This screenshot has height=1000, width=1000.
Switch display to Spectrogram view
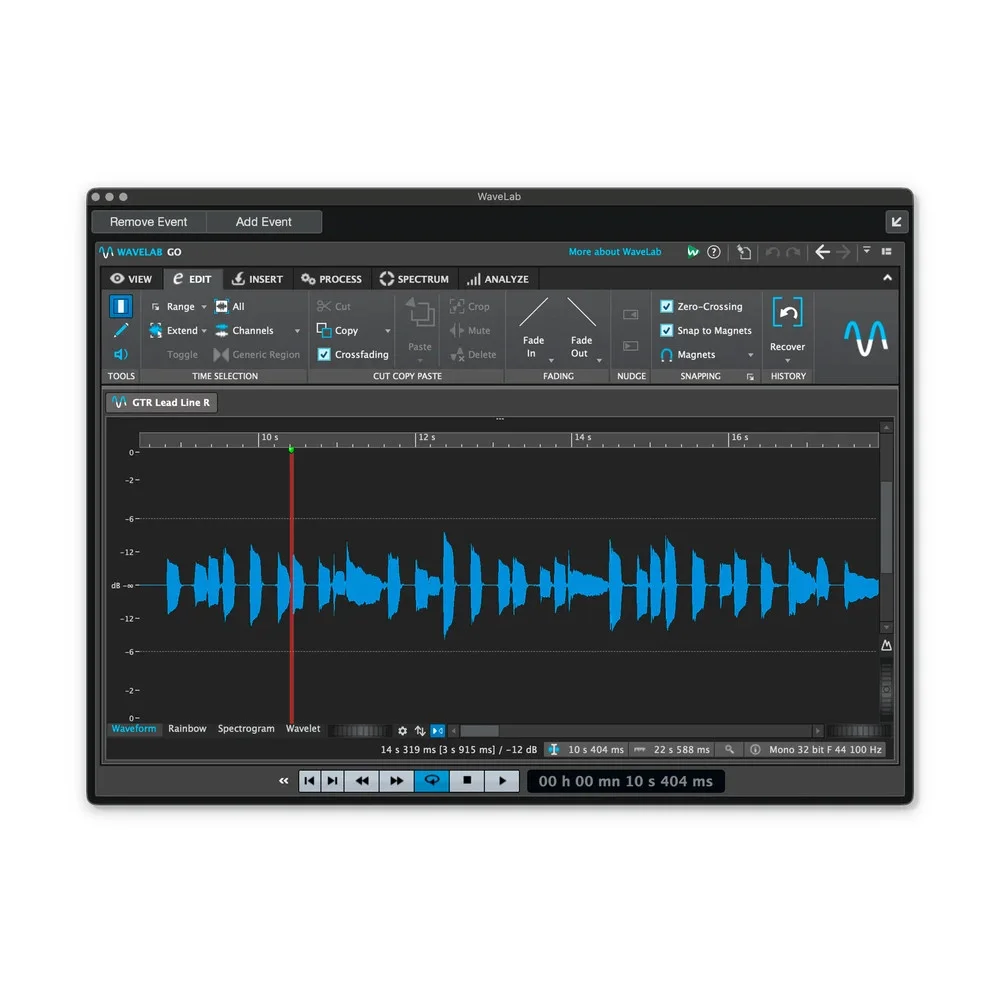(246, 728)
